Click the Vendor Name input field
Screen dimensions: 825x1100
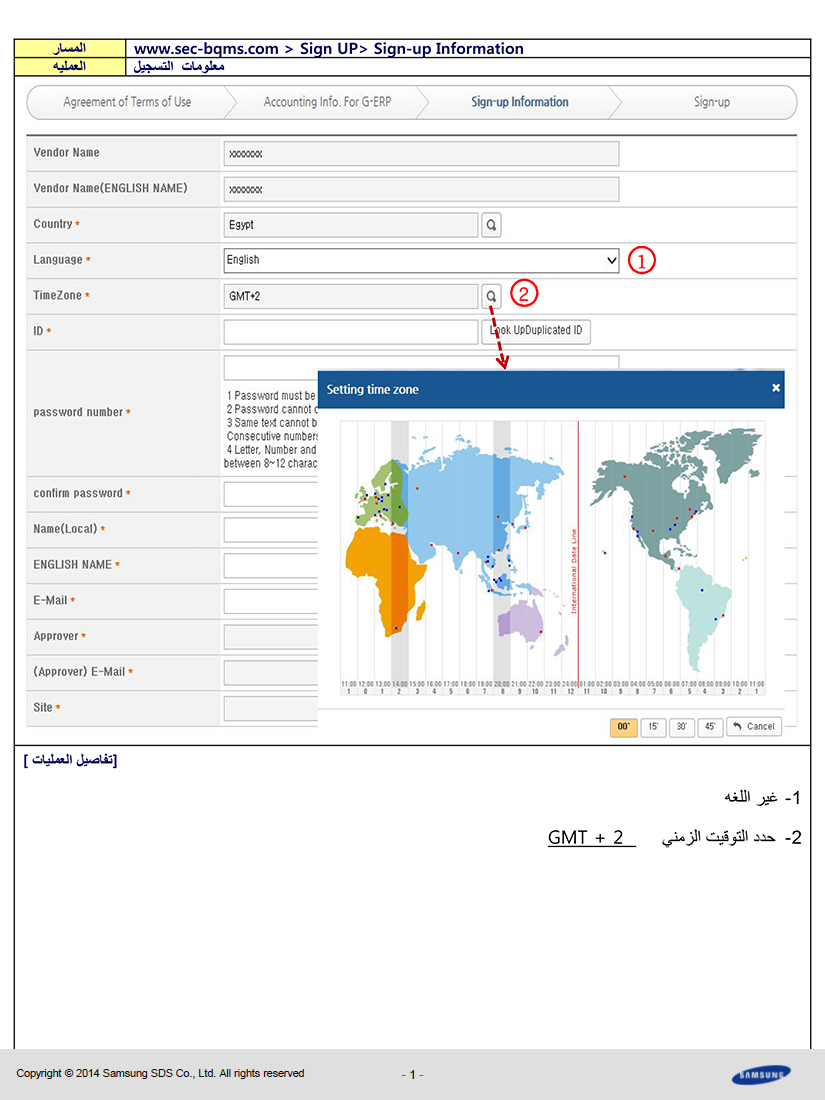[421, 154]
